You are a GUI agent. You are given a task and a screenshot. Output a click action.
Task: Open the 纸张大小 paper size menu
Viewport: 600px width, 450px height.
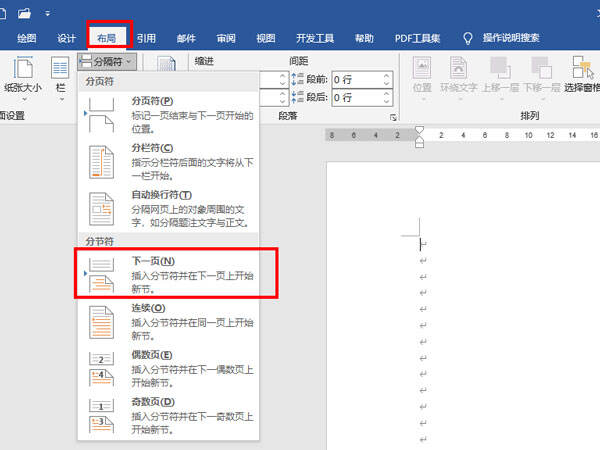[23, 79]
